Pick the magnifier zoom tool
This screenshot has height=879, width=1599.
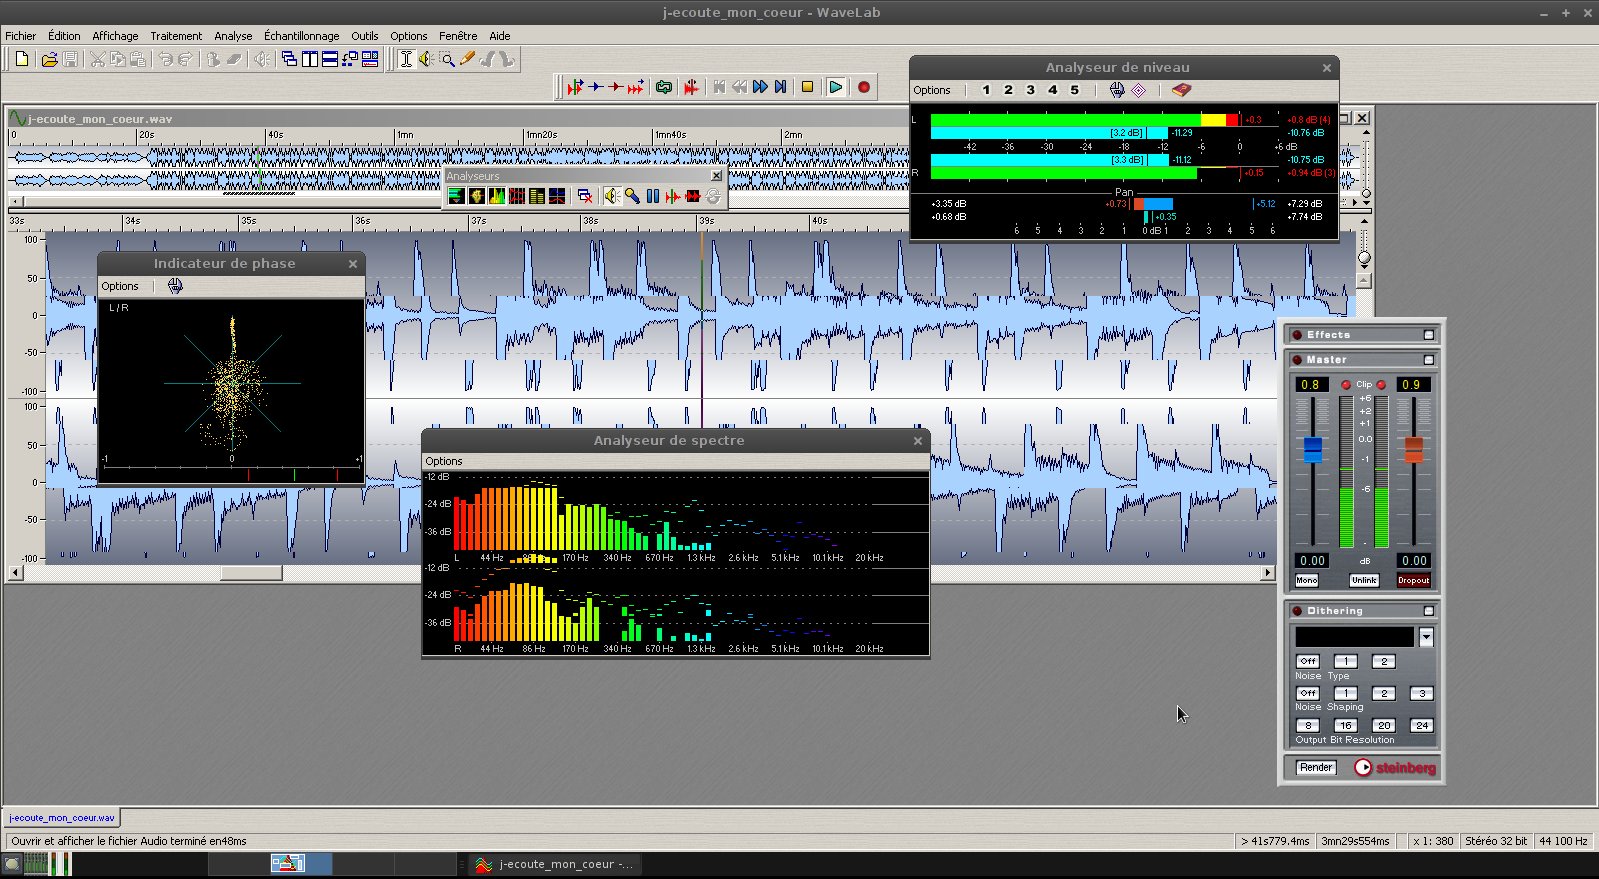click(x=447, y=59)
